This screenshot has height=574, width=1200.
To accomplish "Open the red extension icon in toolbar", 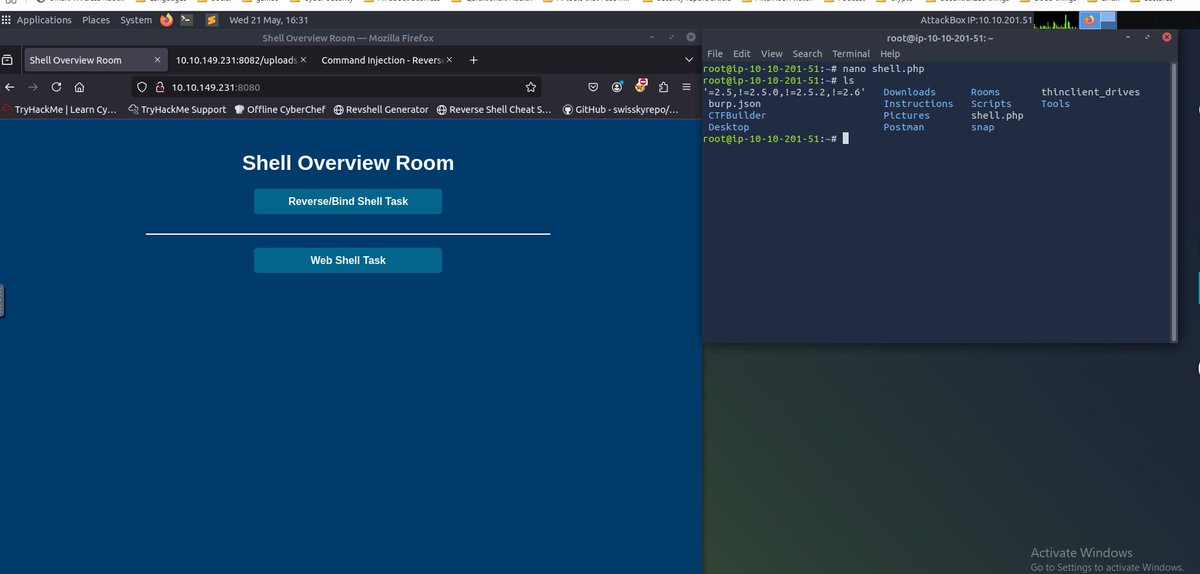I will [x=643, y=86].
